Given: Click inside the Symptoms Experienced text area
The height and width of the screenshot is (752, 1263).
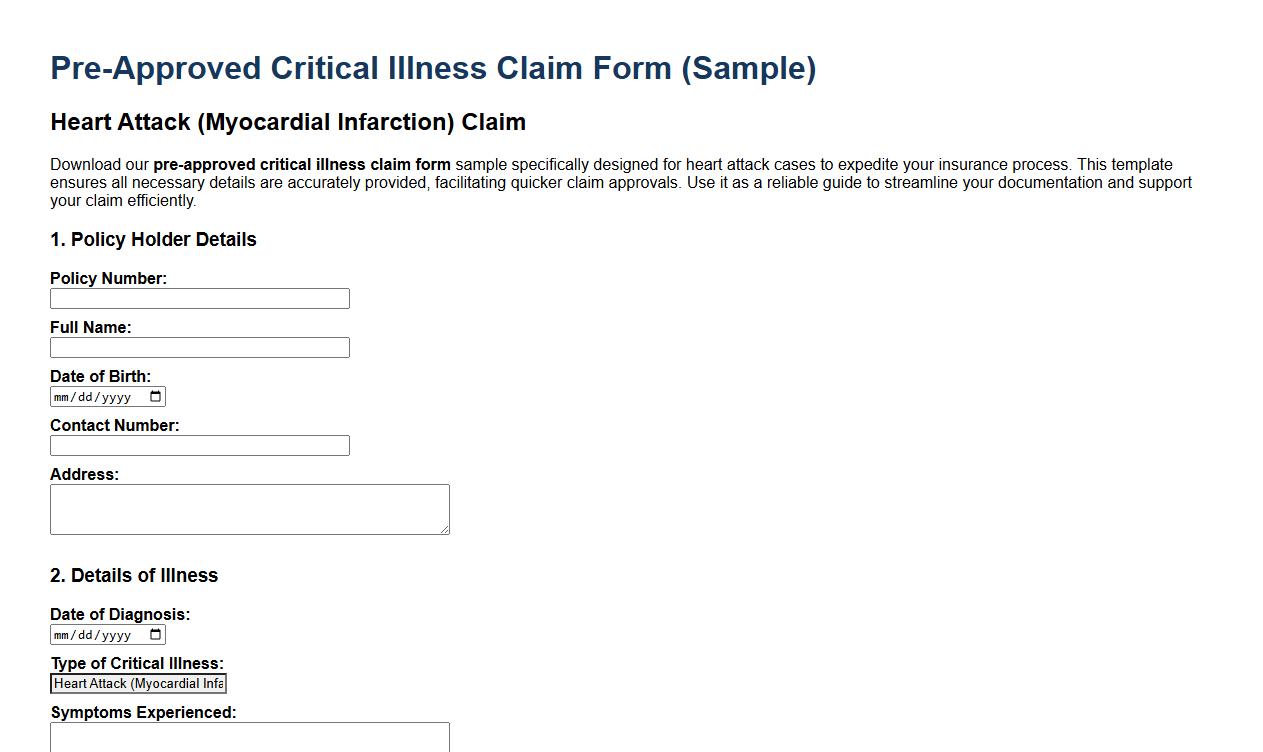Looking at the screenshot, I should point(249,740).
